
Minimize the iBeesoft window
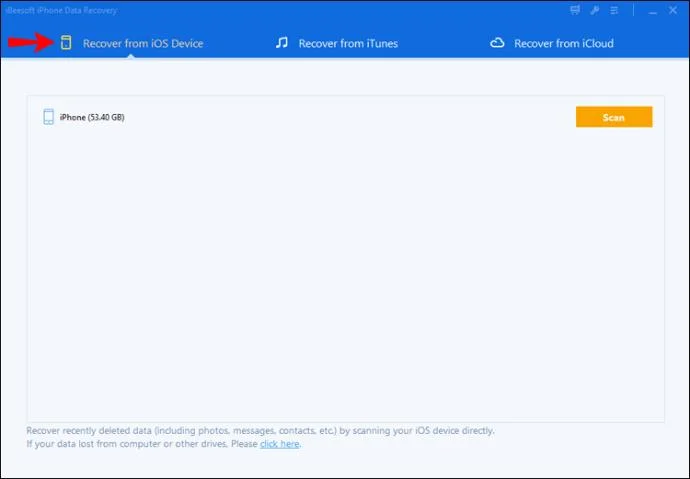click(653, 11)
